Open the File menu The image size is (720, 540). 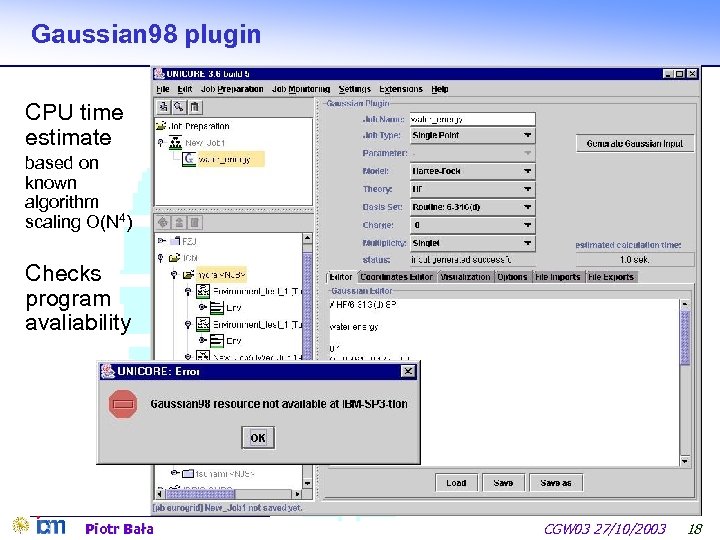[x=163, y=89]
